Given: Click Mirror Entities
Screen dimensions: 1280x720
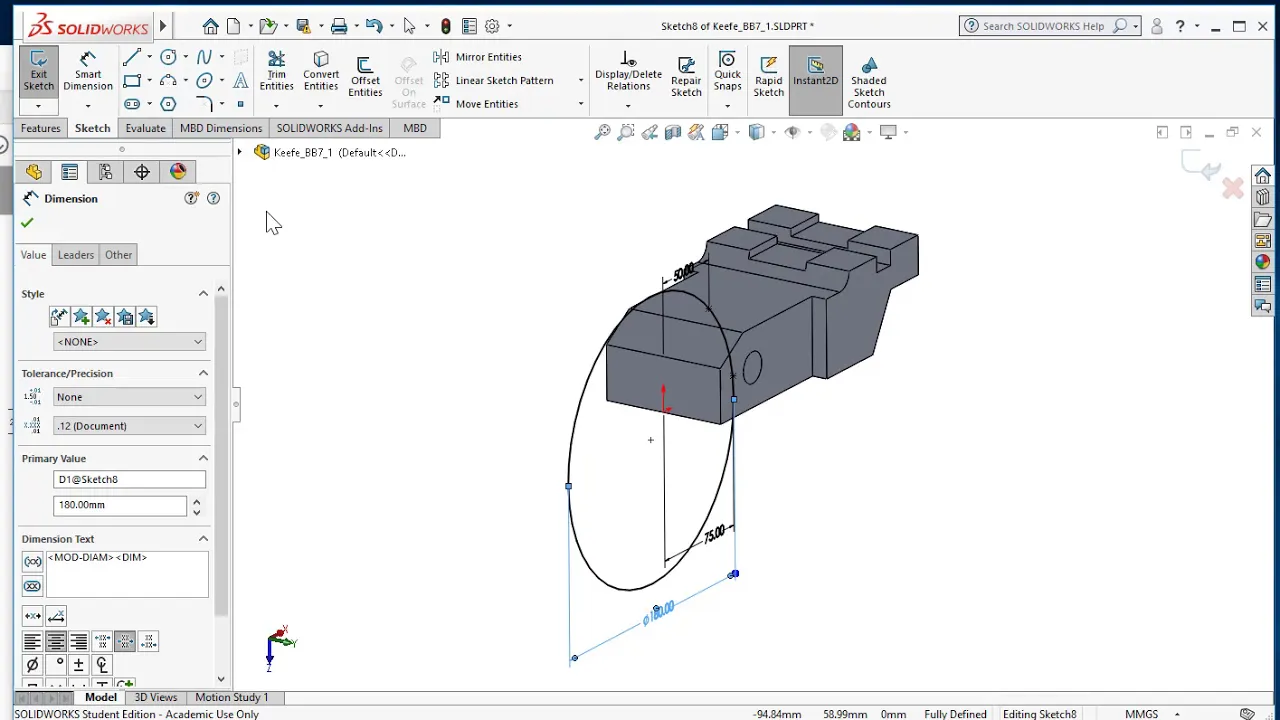Looking at the screenshot, I should (478, 57).
